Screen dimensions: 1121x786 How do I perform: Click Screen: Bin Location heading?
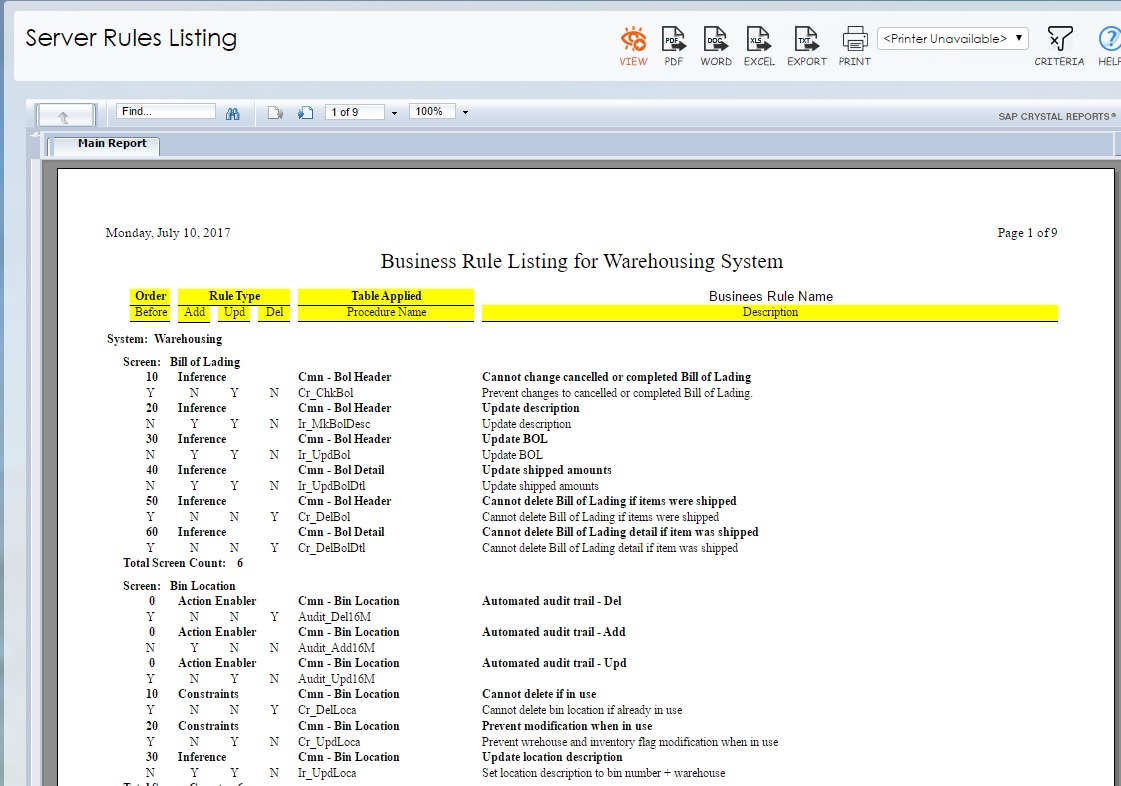(x=179, y=586)
